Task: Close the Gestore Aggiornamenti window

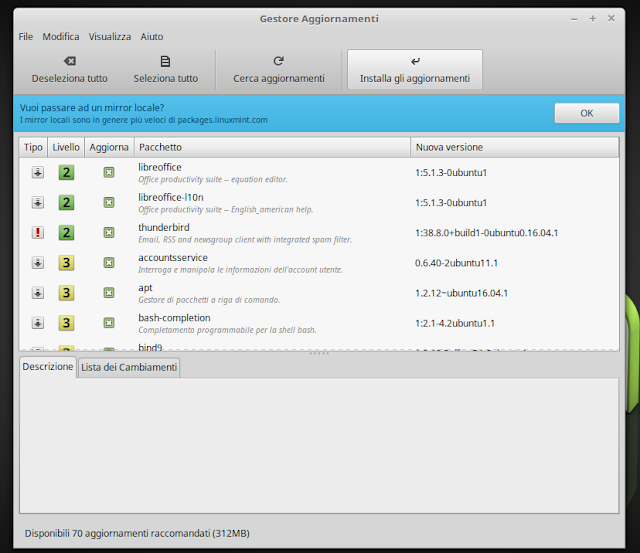Action: coord(611,18)
